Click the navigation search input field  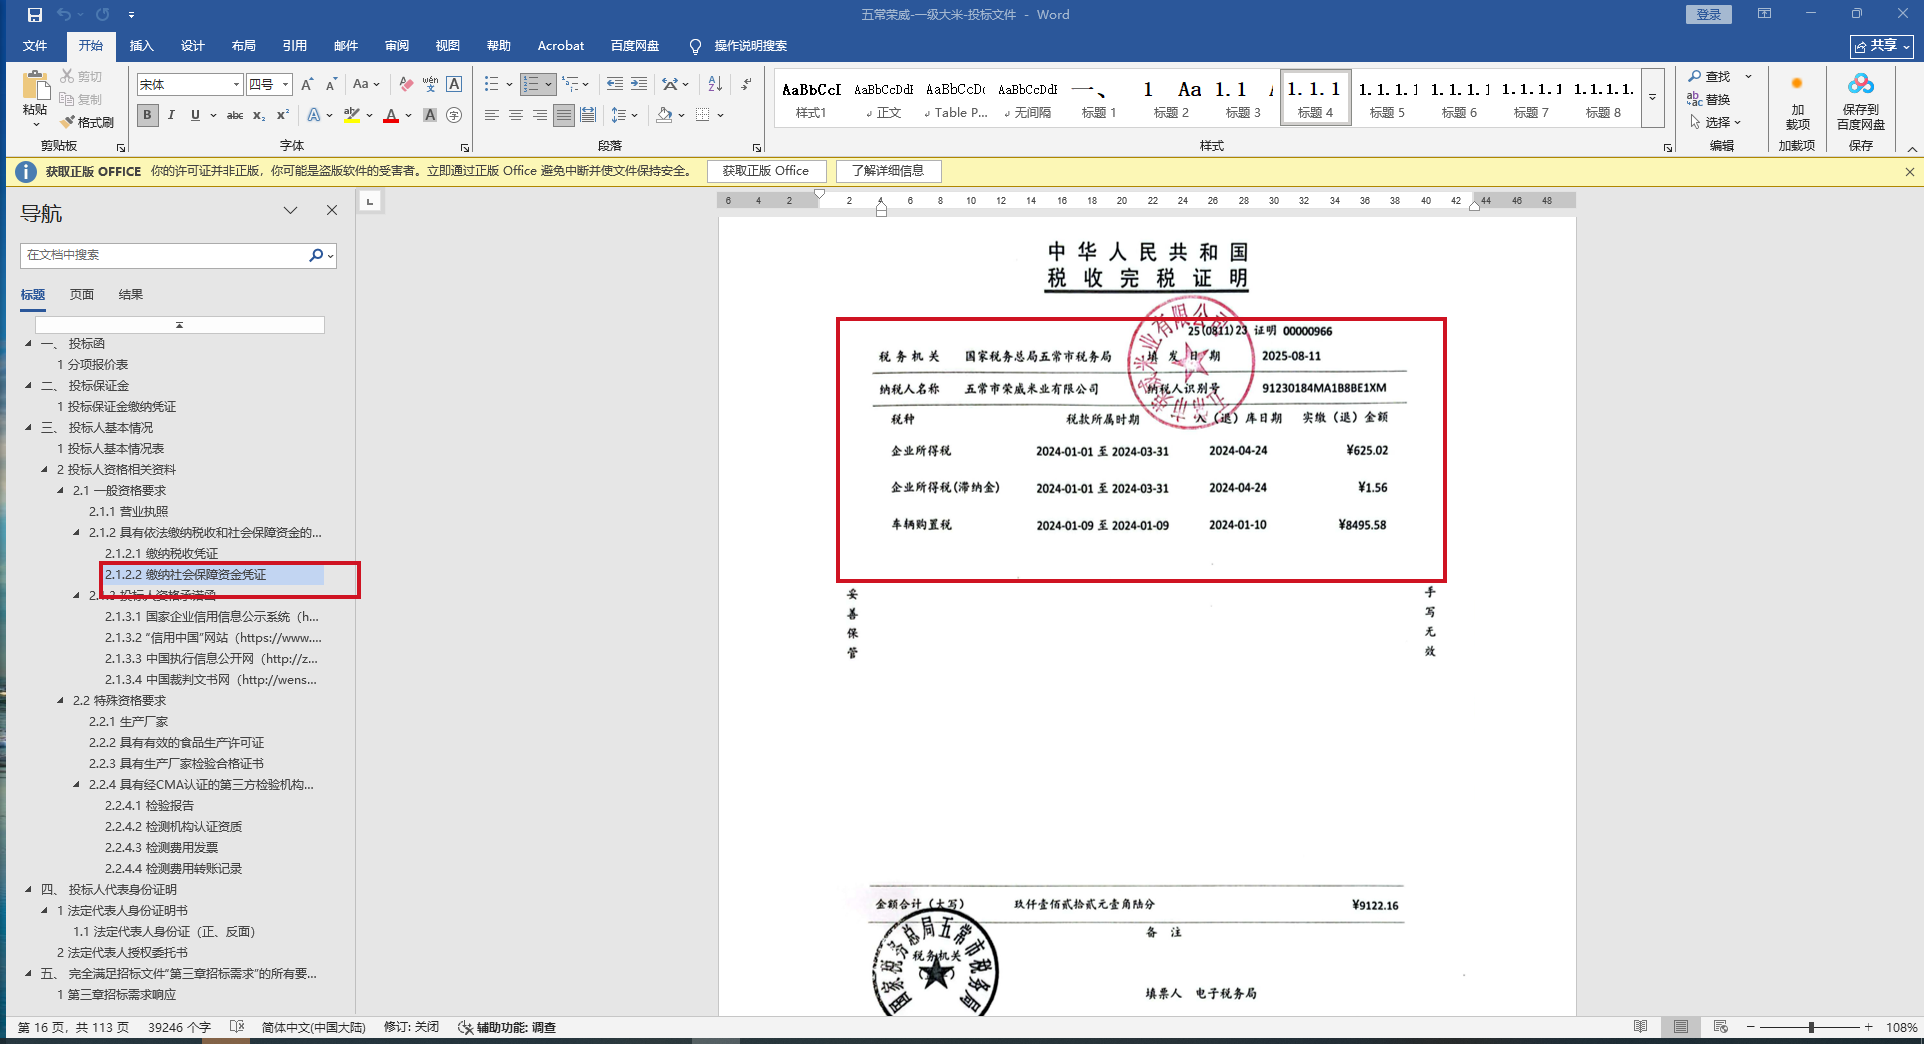pos(166,255)
